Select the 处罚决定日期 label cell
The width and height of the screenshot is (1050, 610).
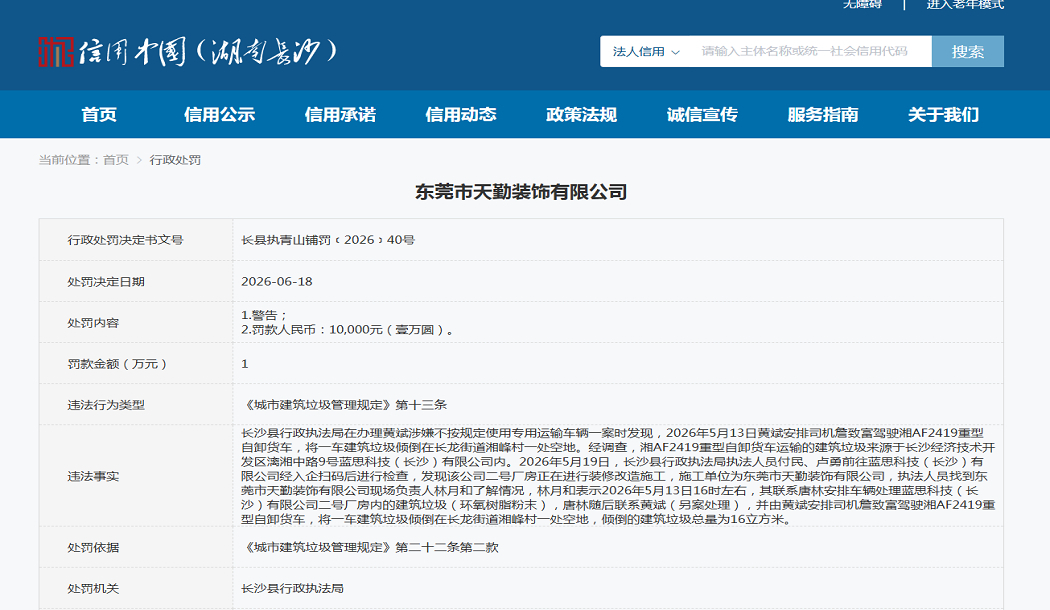[x=136, y=281]
